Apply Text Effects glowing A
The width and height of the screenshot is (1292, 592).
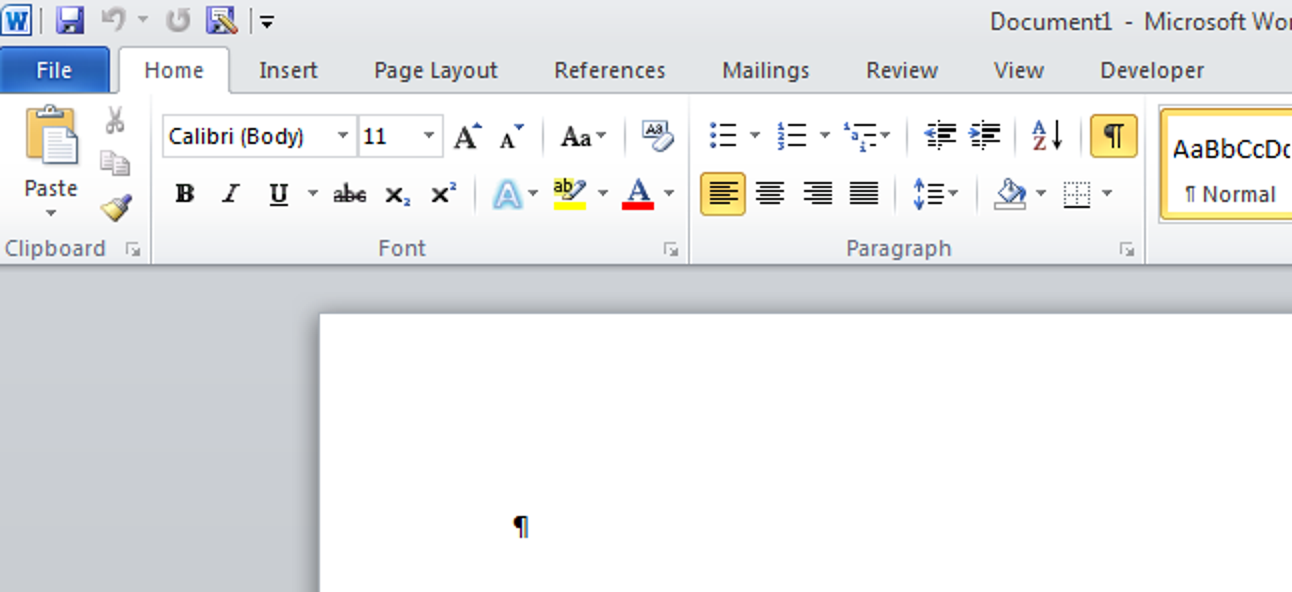coord(507,194)
